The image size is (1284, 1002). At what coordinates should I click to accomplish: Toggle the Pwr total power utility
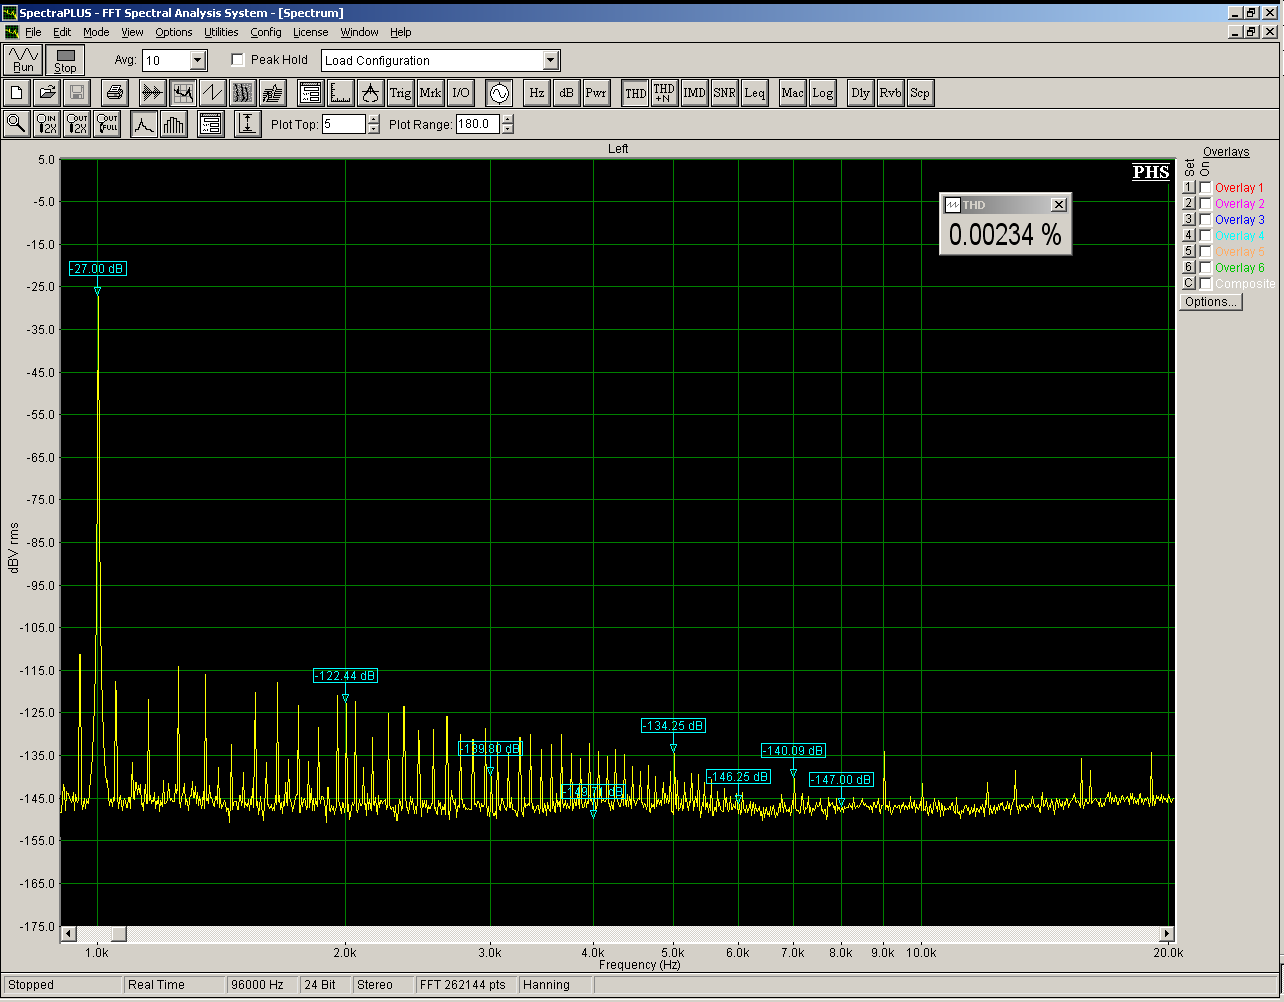tap(596, 93)
